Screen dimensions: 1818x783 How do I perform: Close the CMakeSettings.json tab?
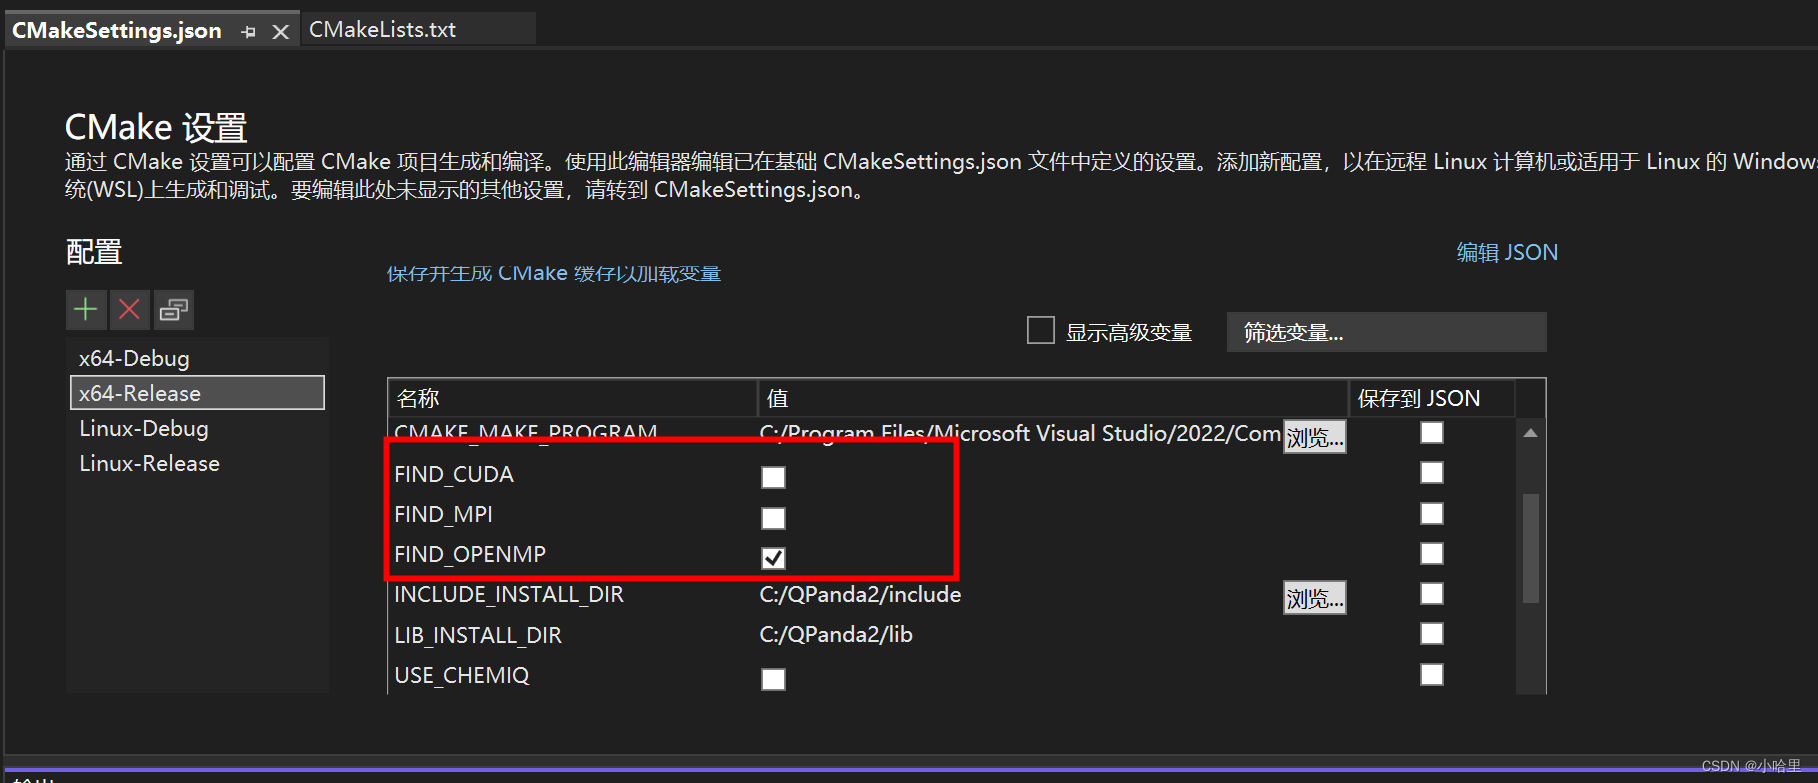281,32
